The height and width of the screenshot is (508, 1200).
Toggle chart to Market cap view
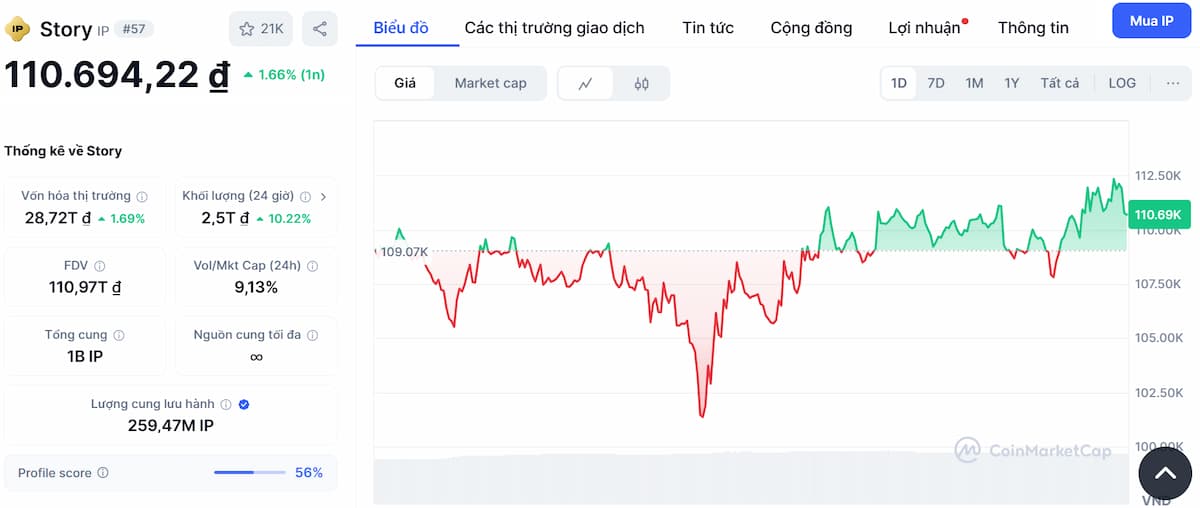[490, 83]
